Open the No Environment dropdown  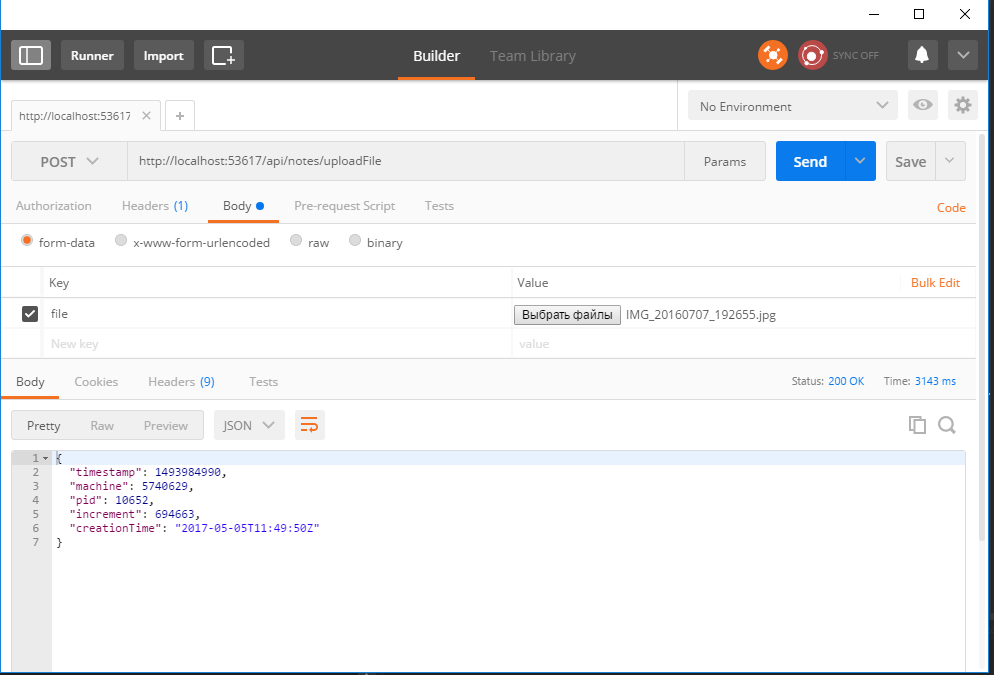point(792,105)
